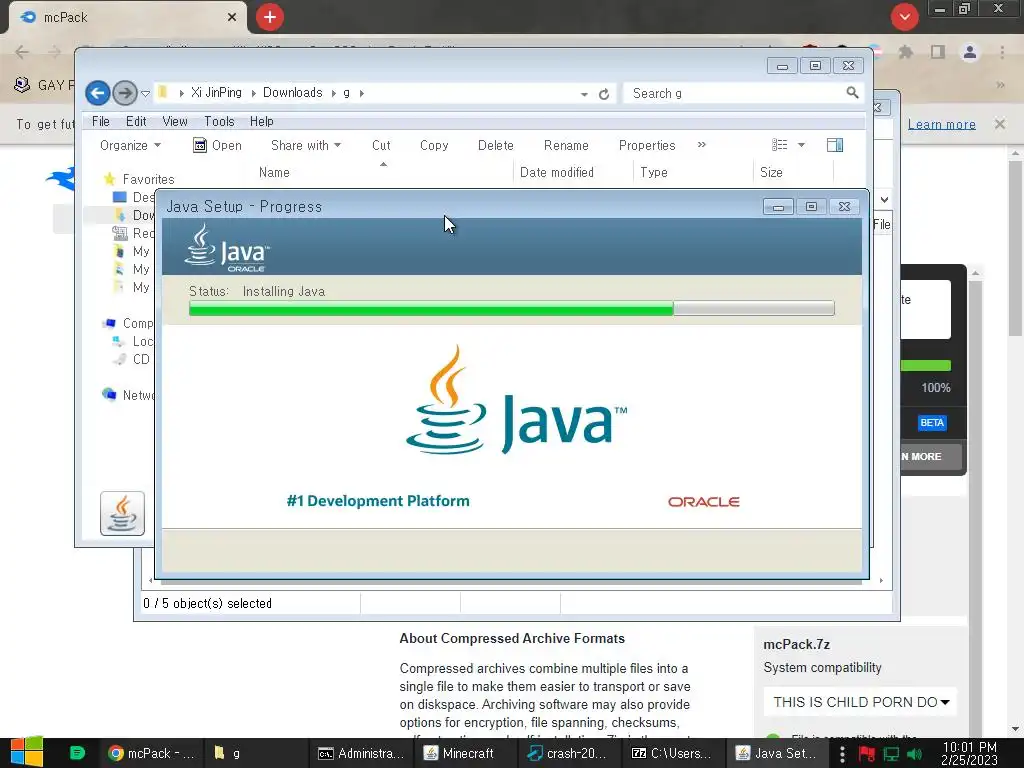Click Delete in Explorer toolbar
This screenshot has width=1024, height=768.
495,145
